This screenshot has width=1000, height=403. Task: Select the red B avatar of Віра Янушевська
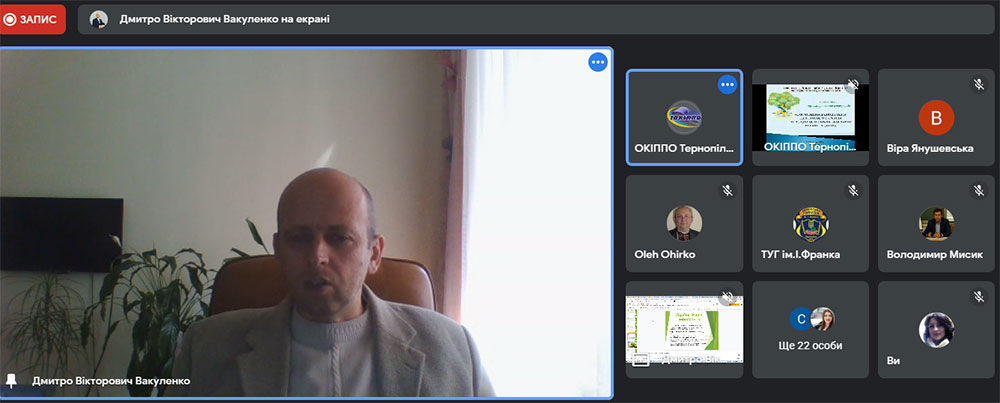click(x=936, y=118)
